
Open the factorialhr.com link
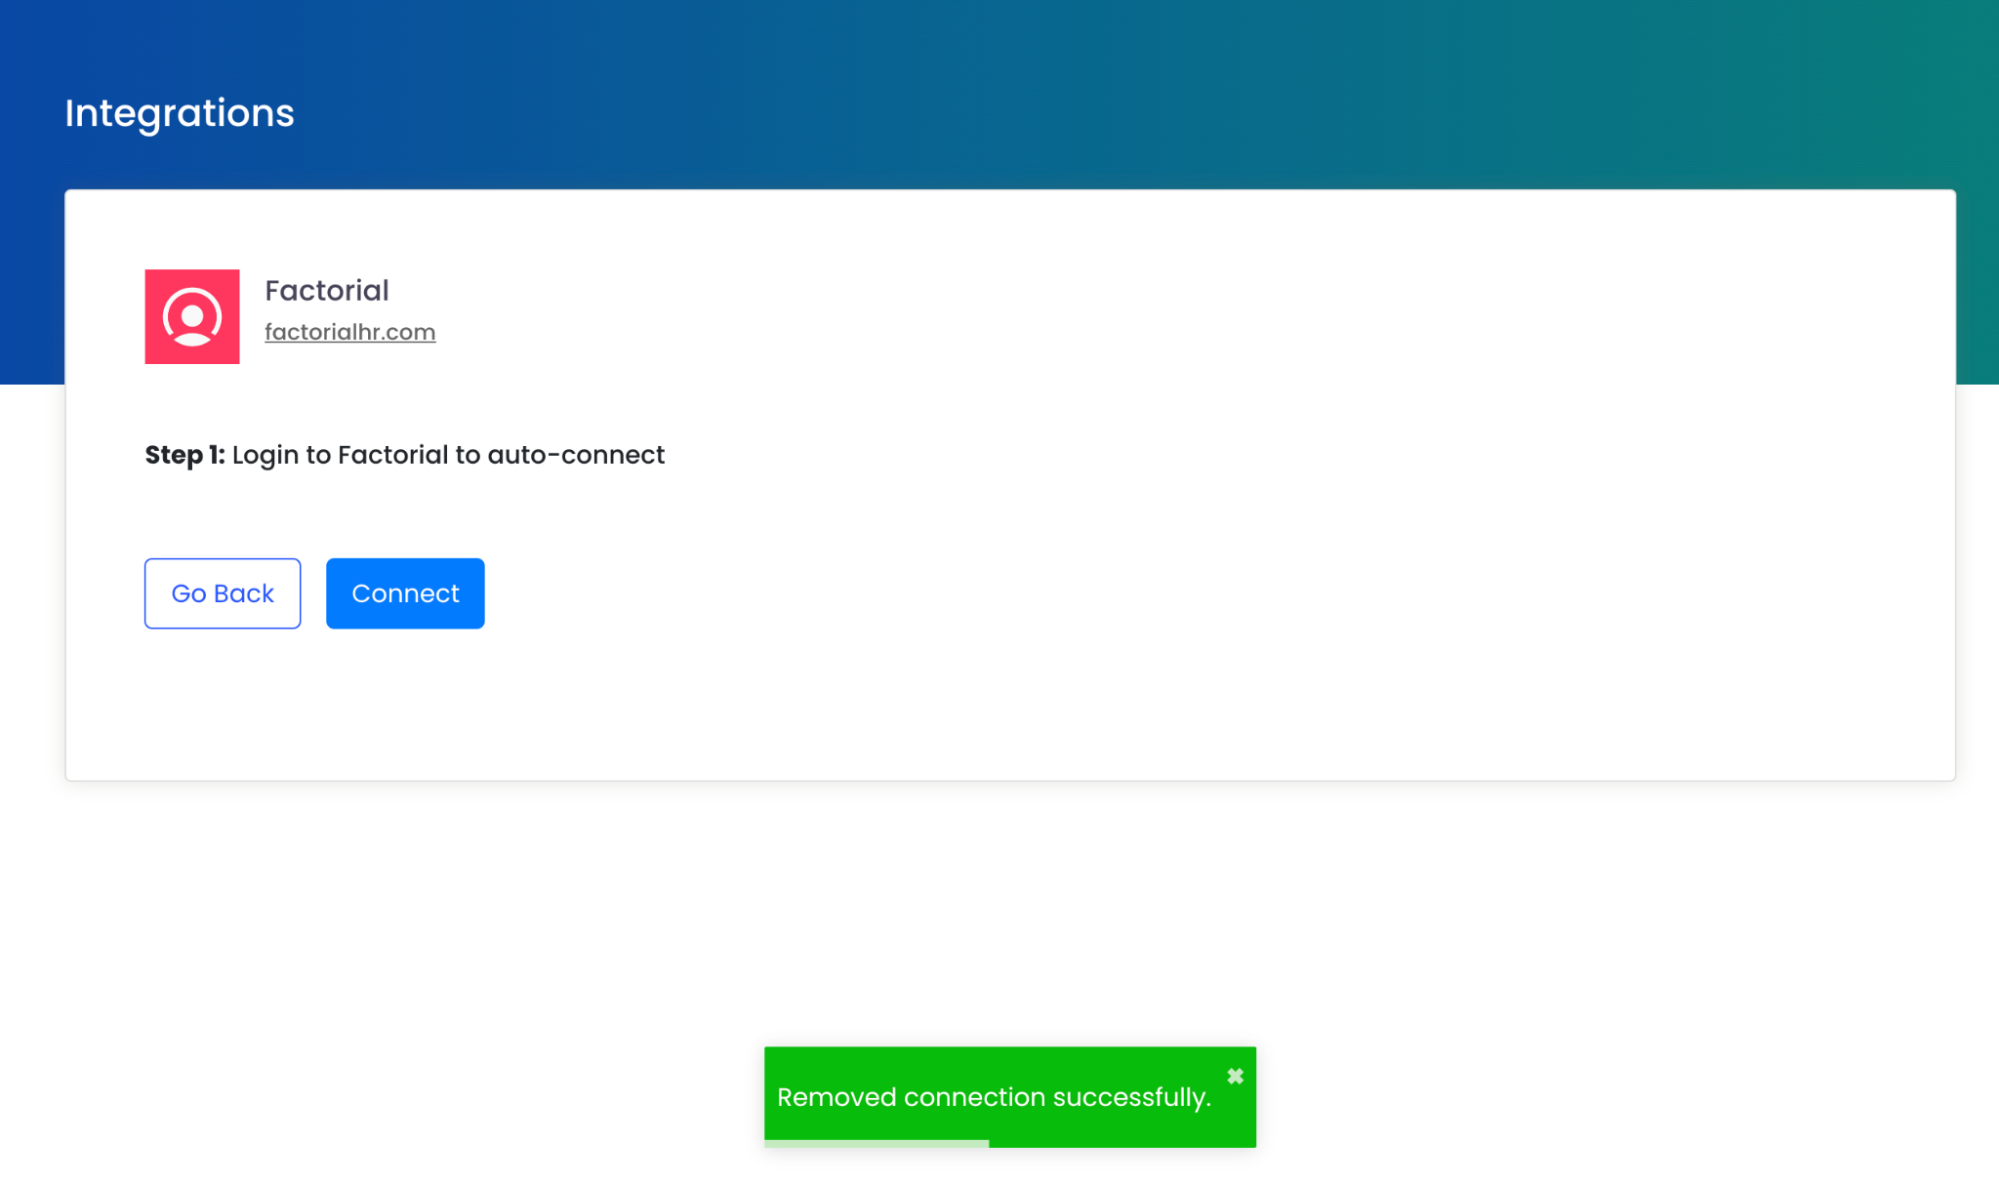[350, 332]
